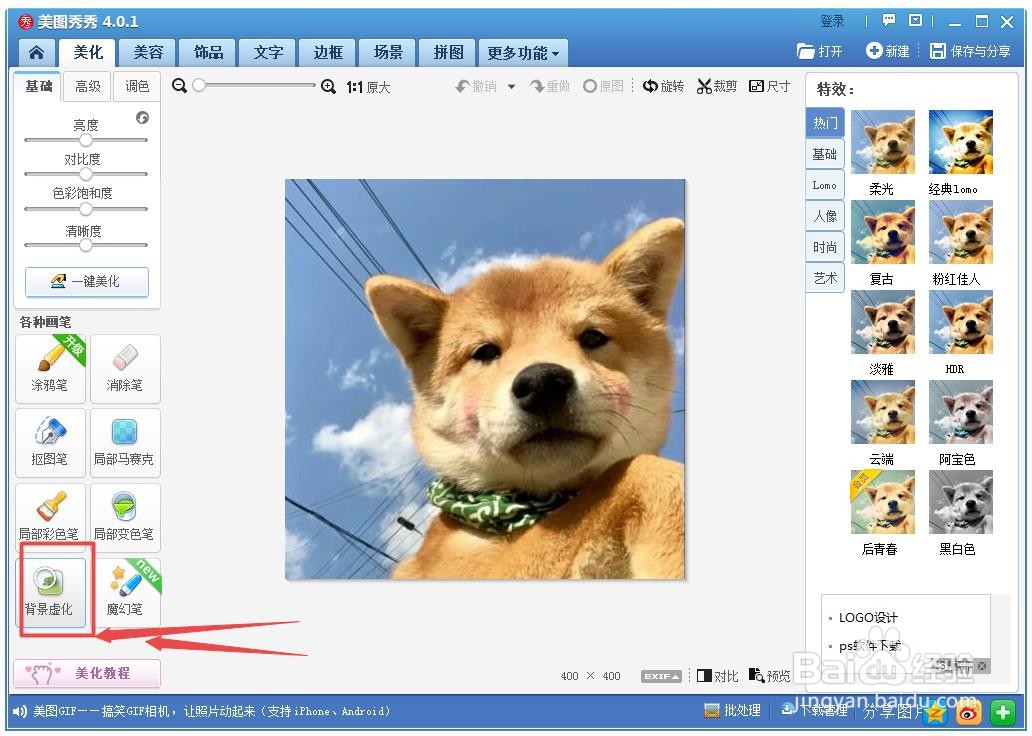Image resolution: width=1032 pixels, height=736 pixels.
Task: Select the 局部彩色笔 partial color brush
Action: click(x=50, y=517)
